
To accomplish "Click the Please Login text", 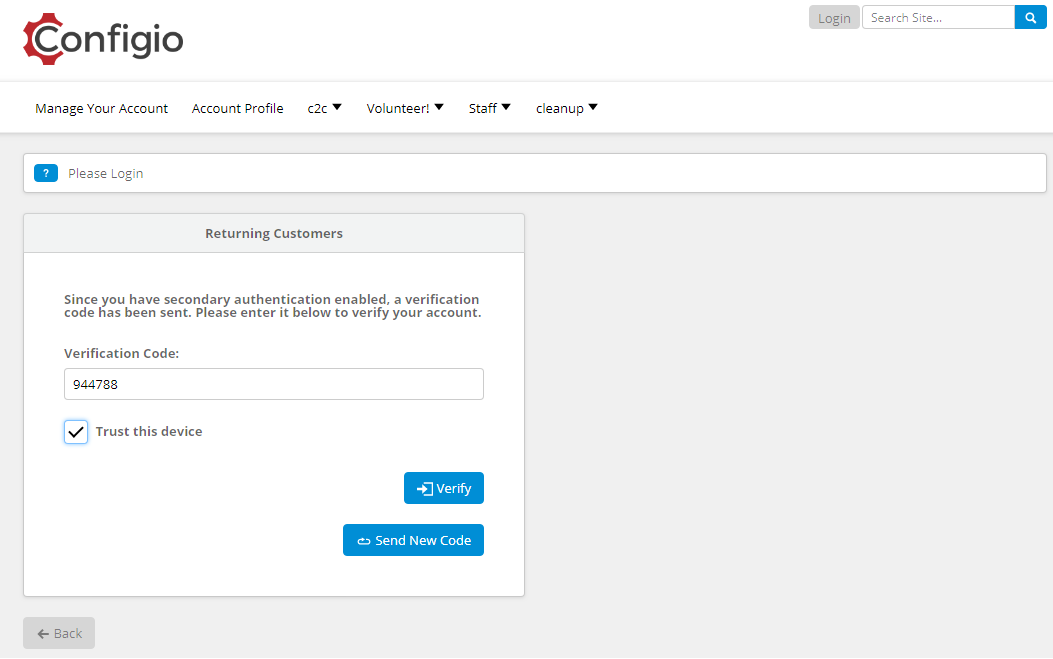I will [105, 173].
